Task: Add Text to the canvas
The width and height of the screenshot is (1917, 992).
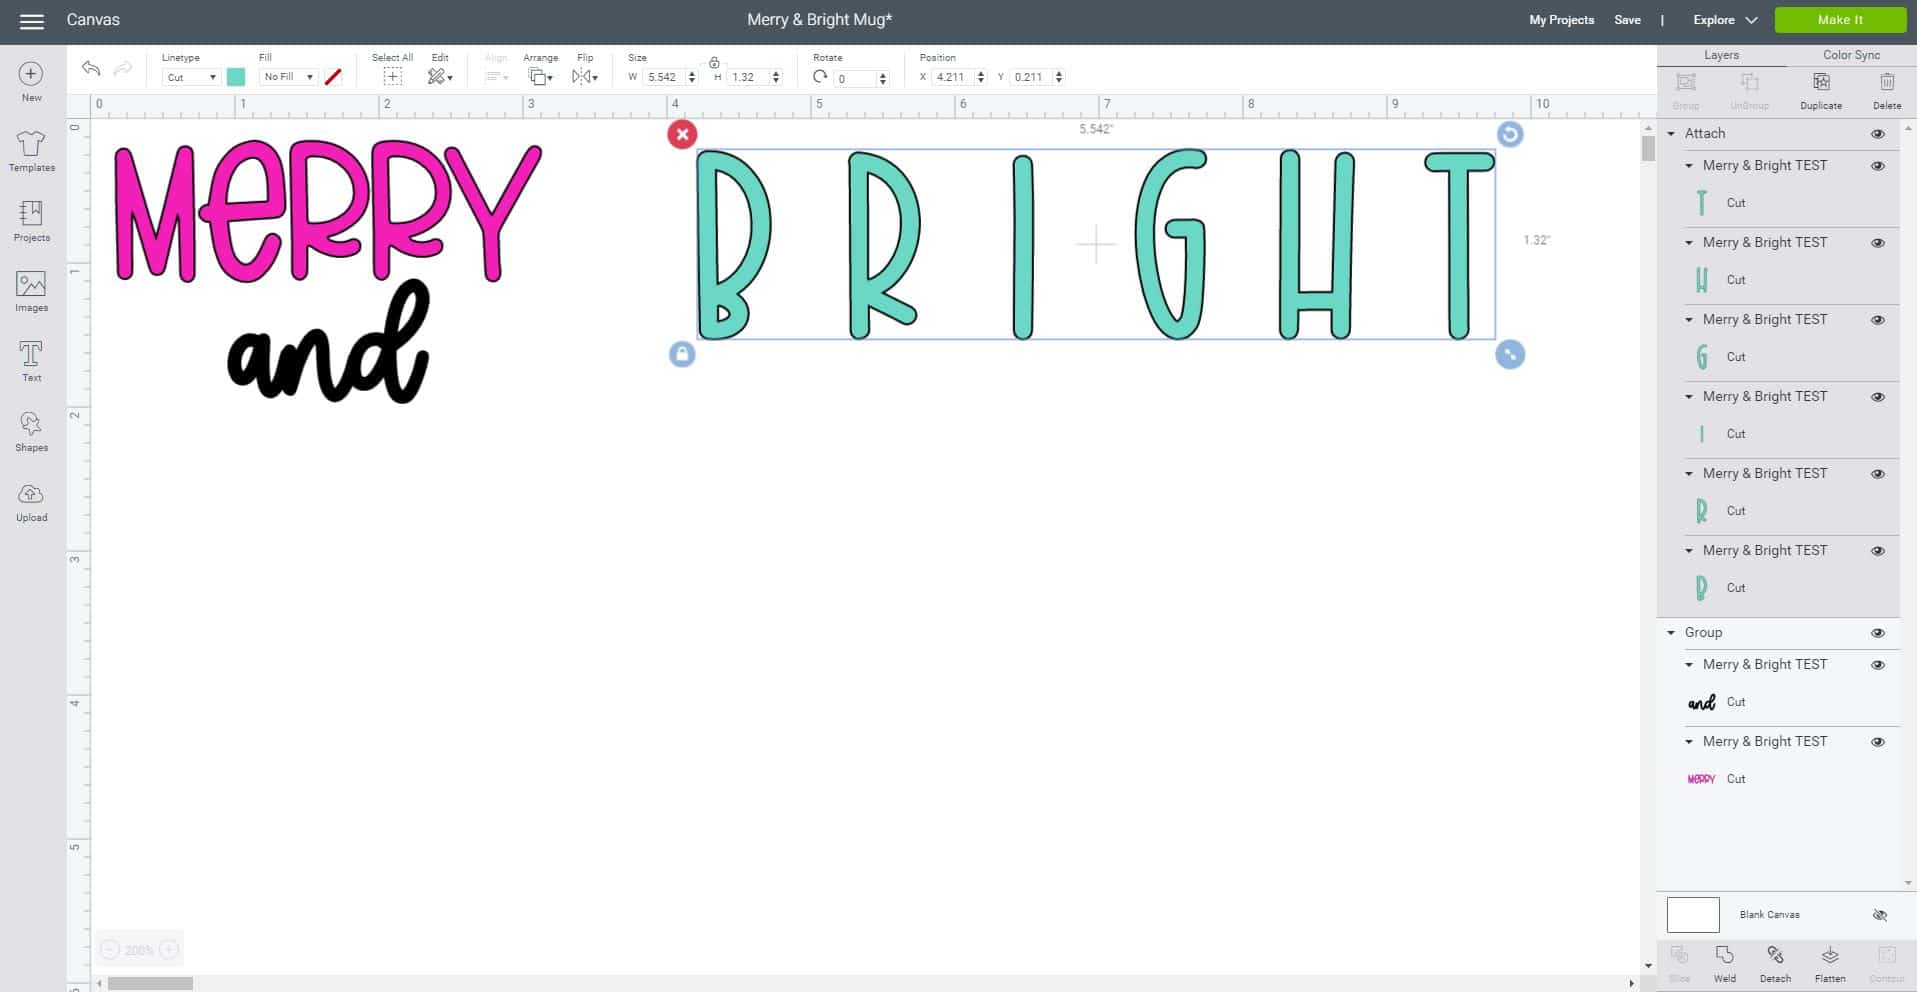Action: 31,362
